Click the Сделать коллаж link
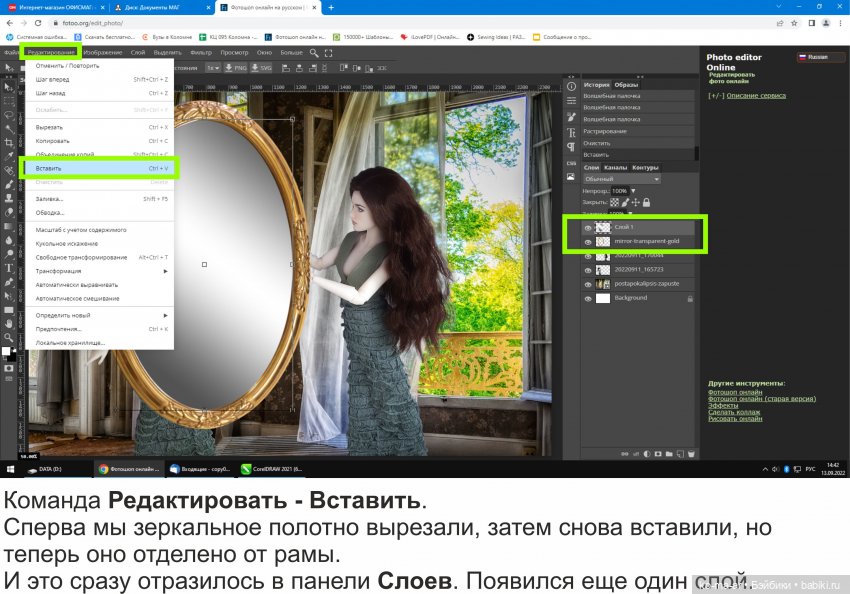 (733, 412)
